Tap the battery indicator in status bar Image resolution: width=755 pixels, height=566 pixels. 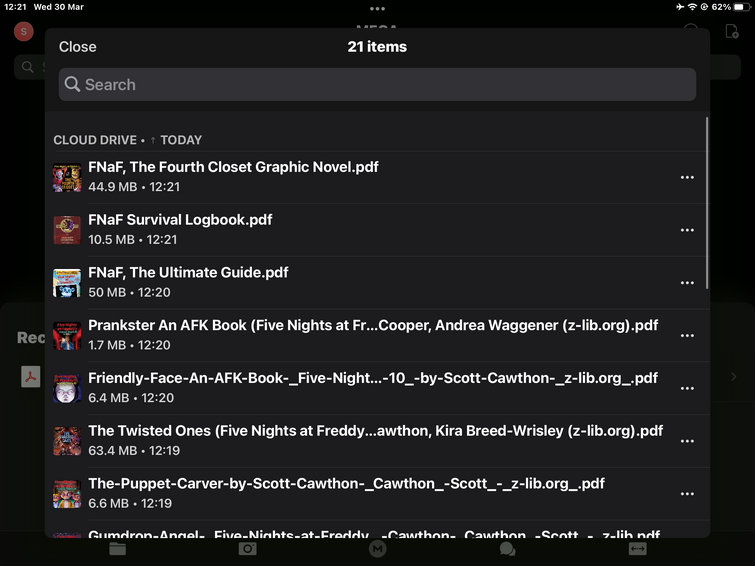742,7
